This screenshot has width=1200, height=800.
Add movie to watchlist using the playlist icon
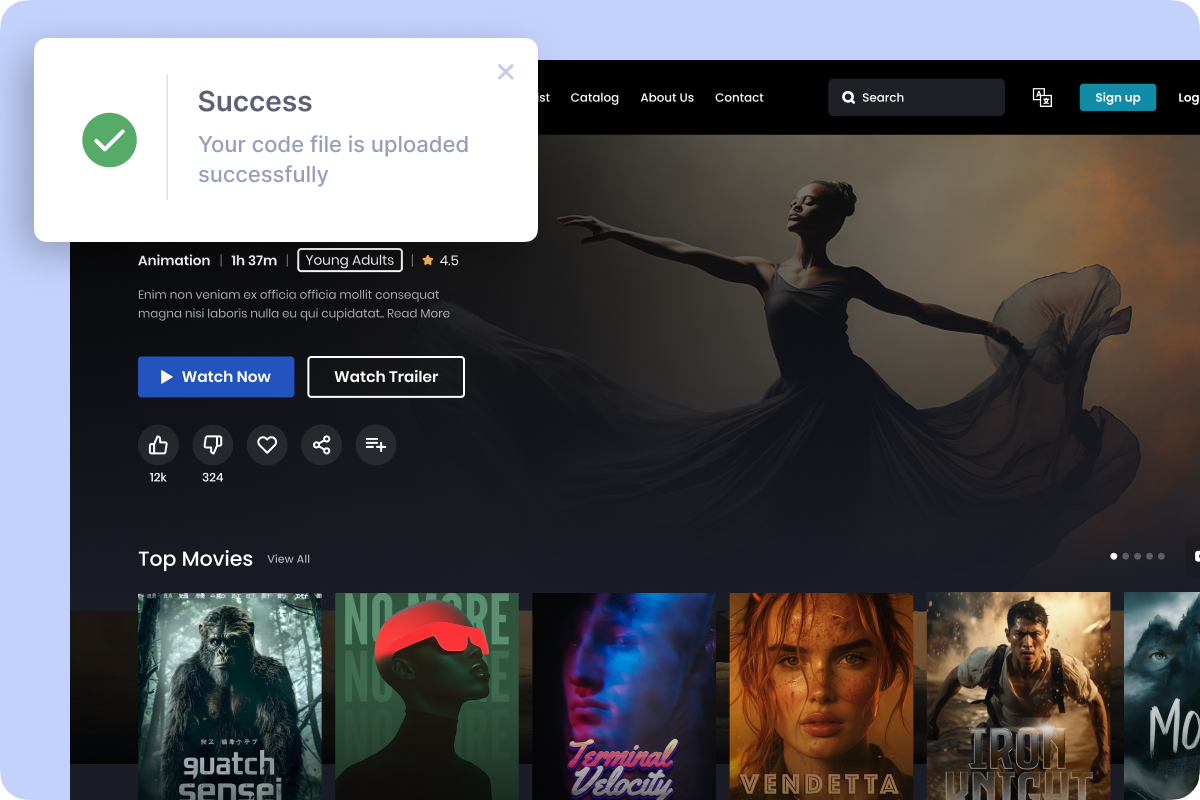375,445
